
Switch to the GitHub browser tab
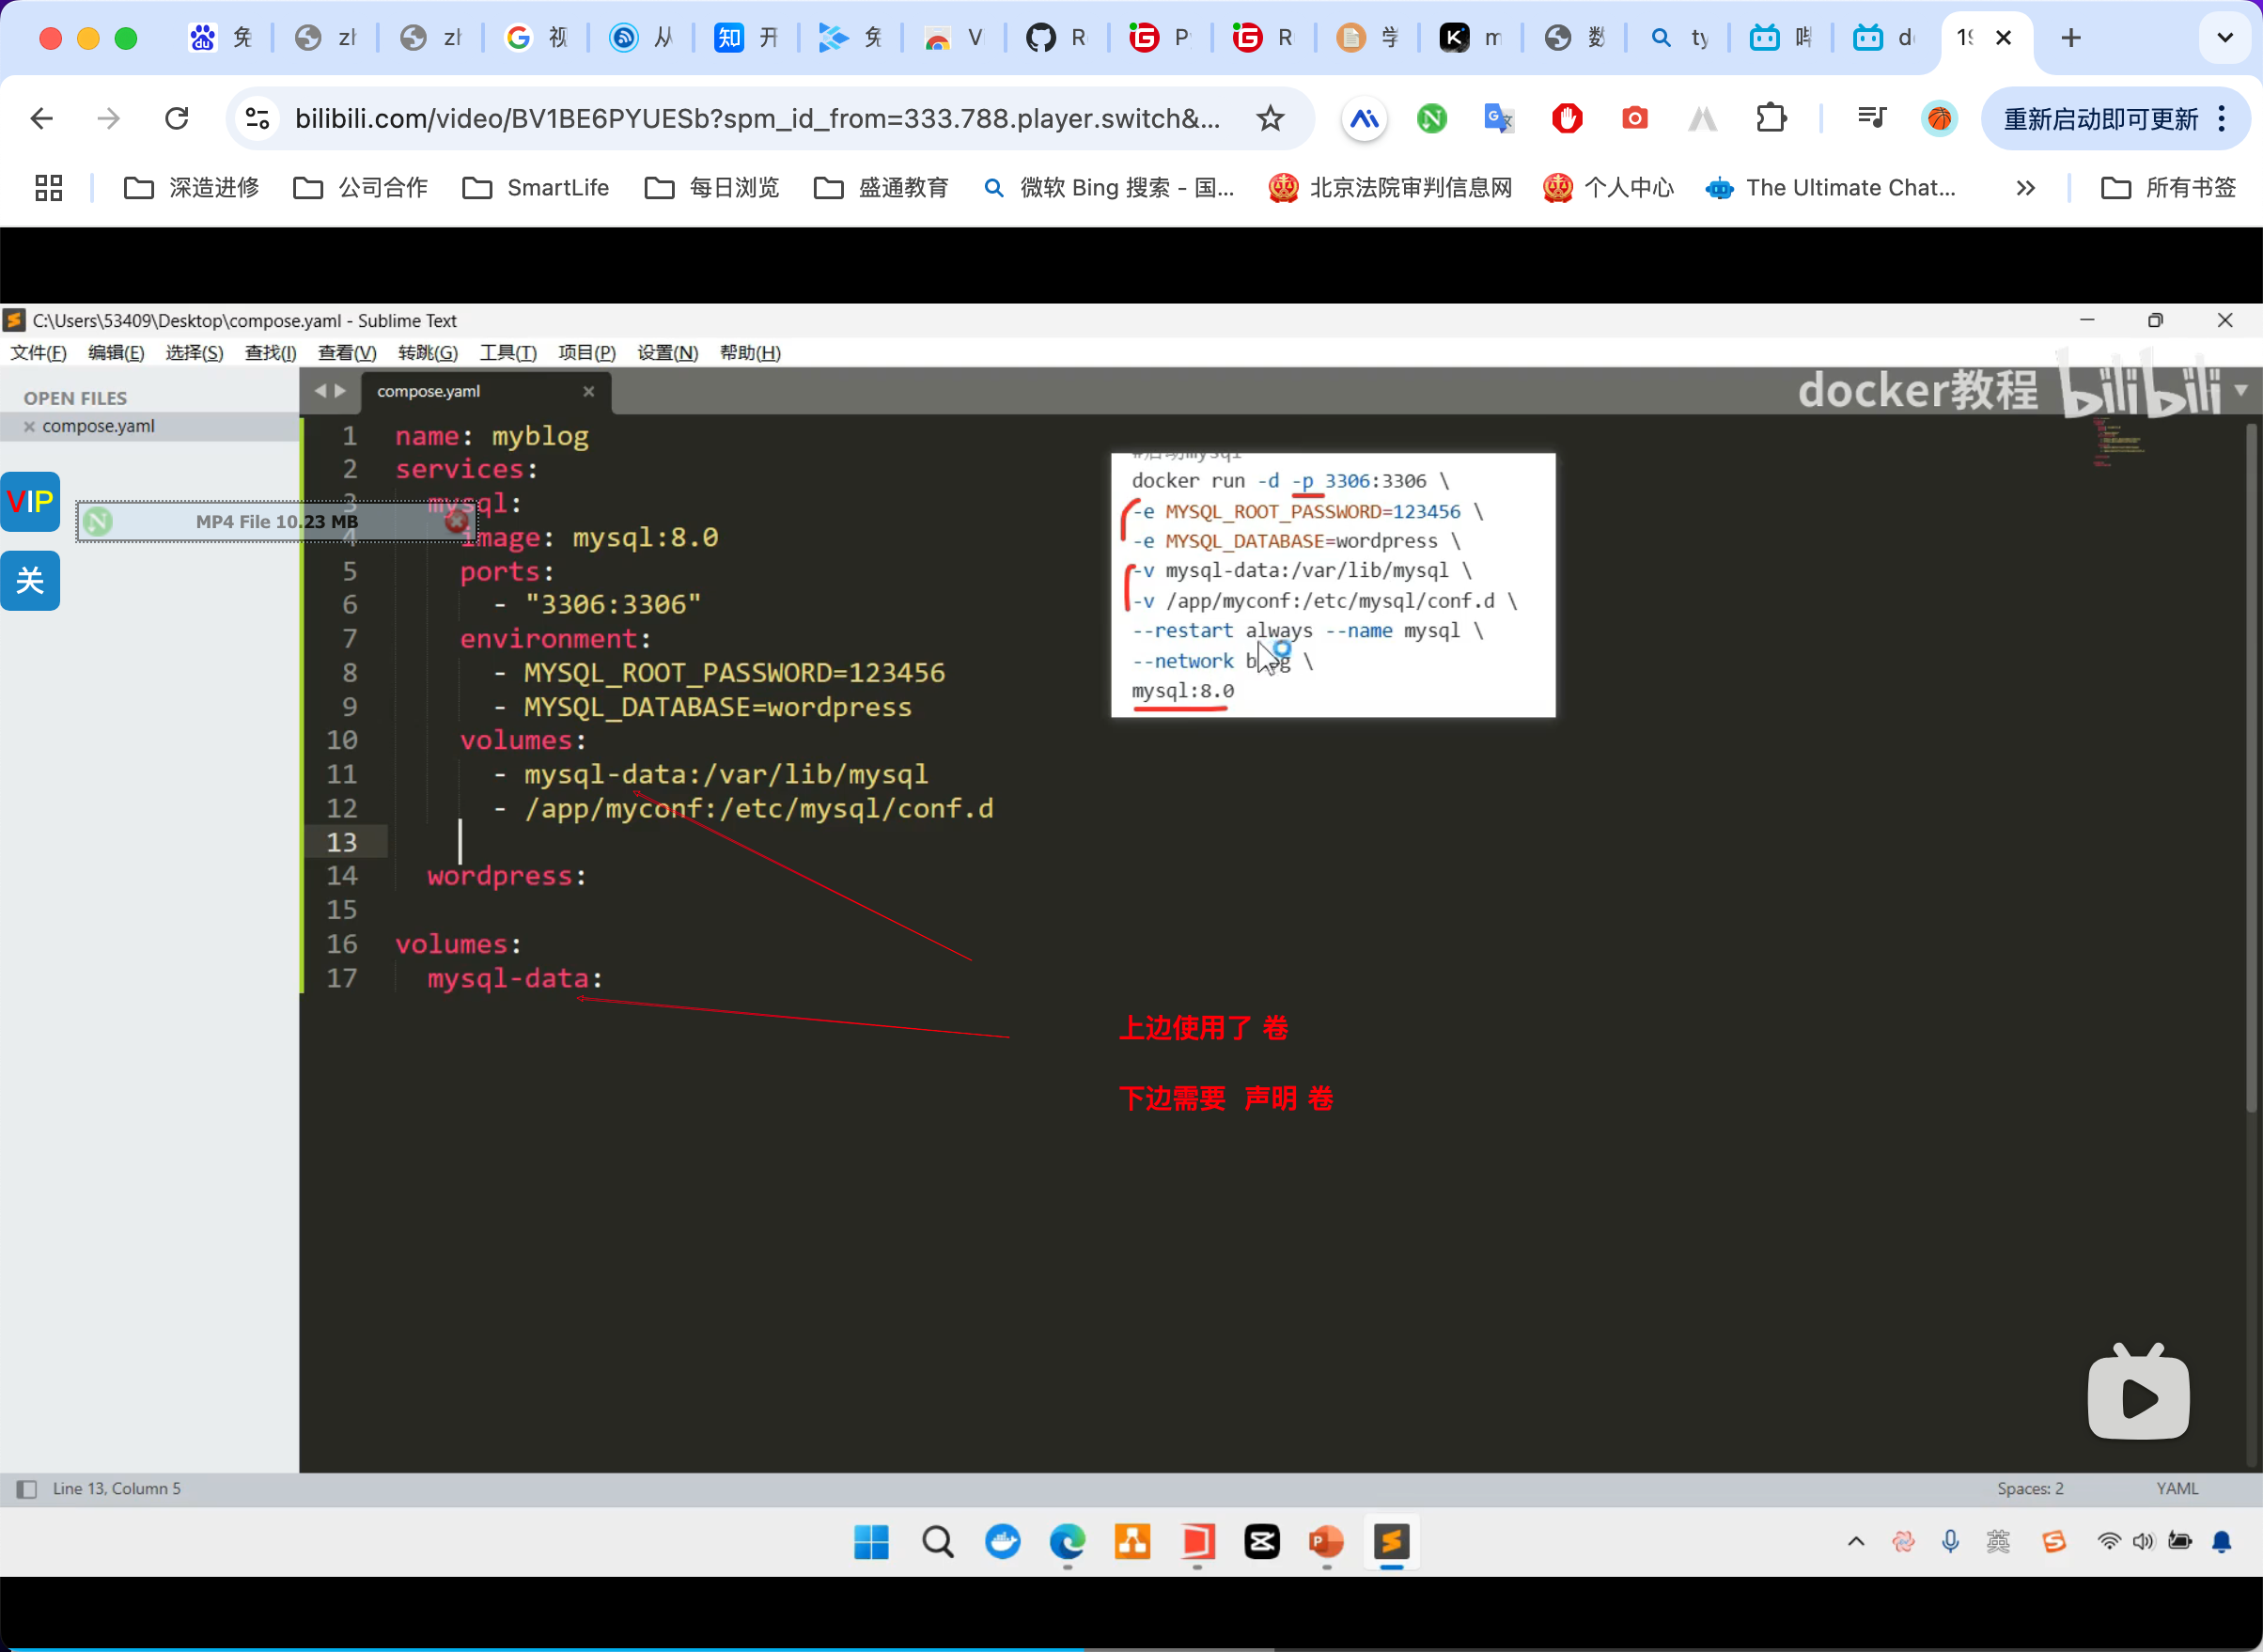[1056, 38]
